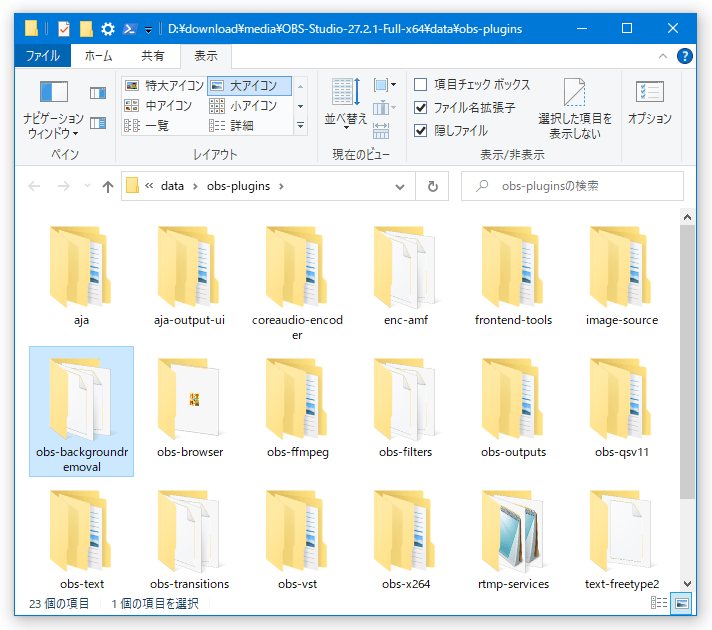
Task: Open the coreaudio-encoder folder
Action: [297, 283]
